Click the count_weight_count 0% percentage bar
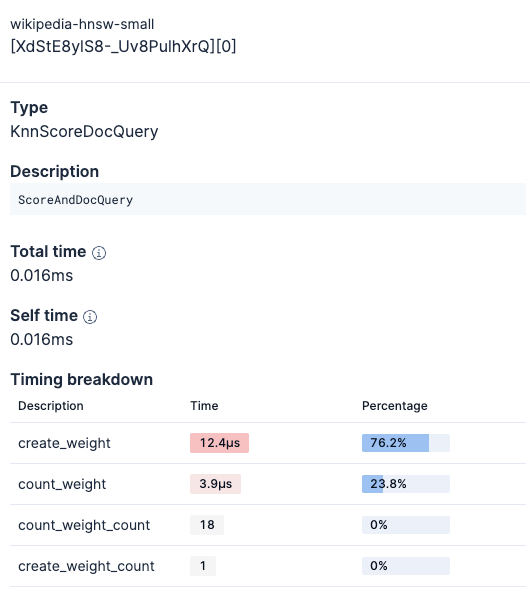Viewport: 530px width, 592px height. (406, 525)
